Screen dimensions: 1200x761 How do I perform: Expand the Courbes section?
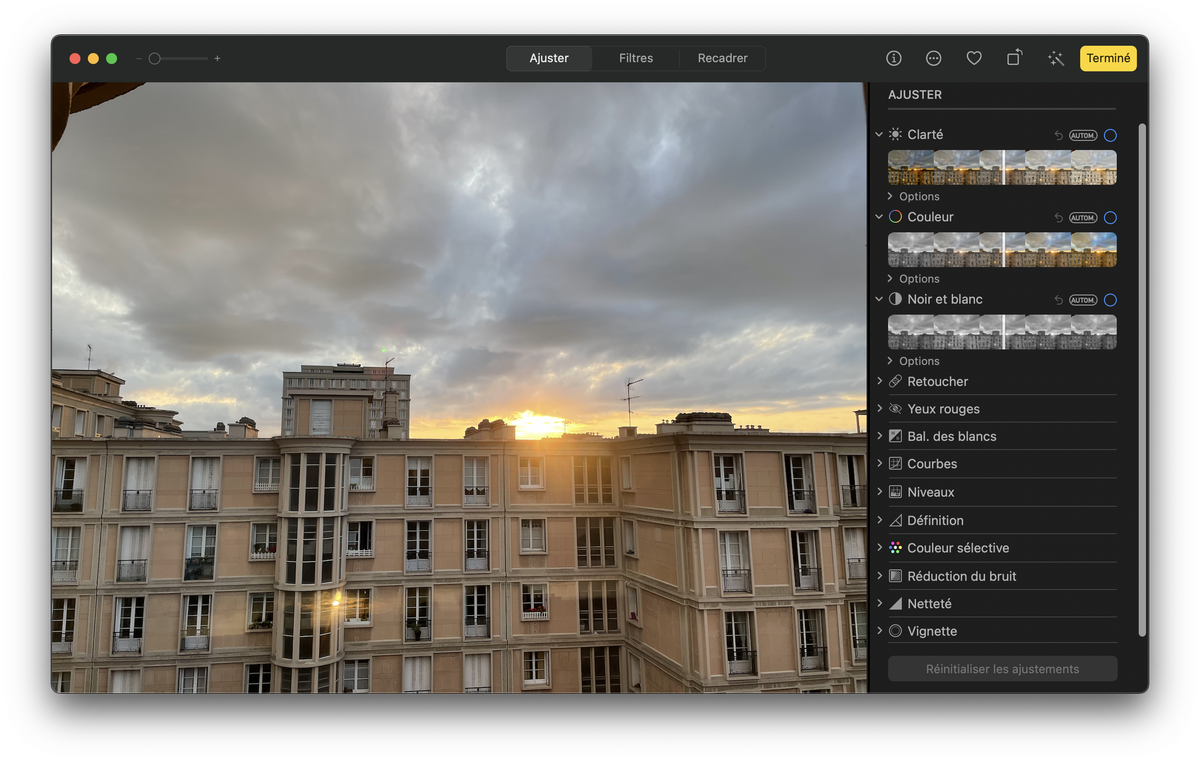pos(879,464)
